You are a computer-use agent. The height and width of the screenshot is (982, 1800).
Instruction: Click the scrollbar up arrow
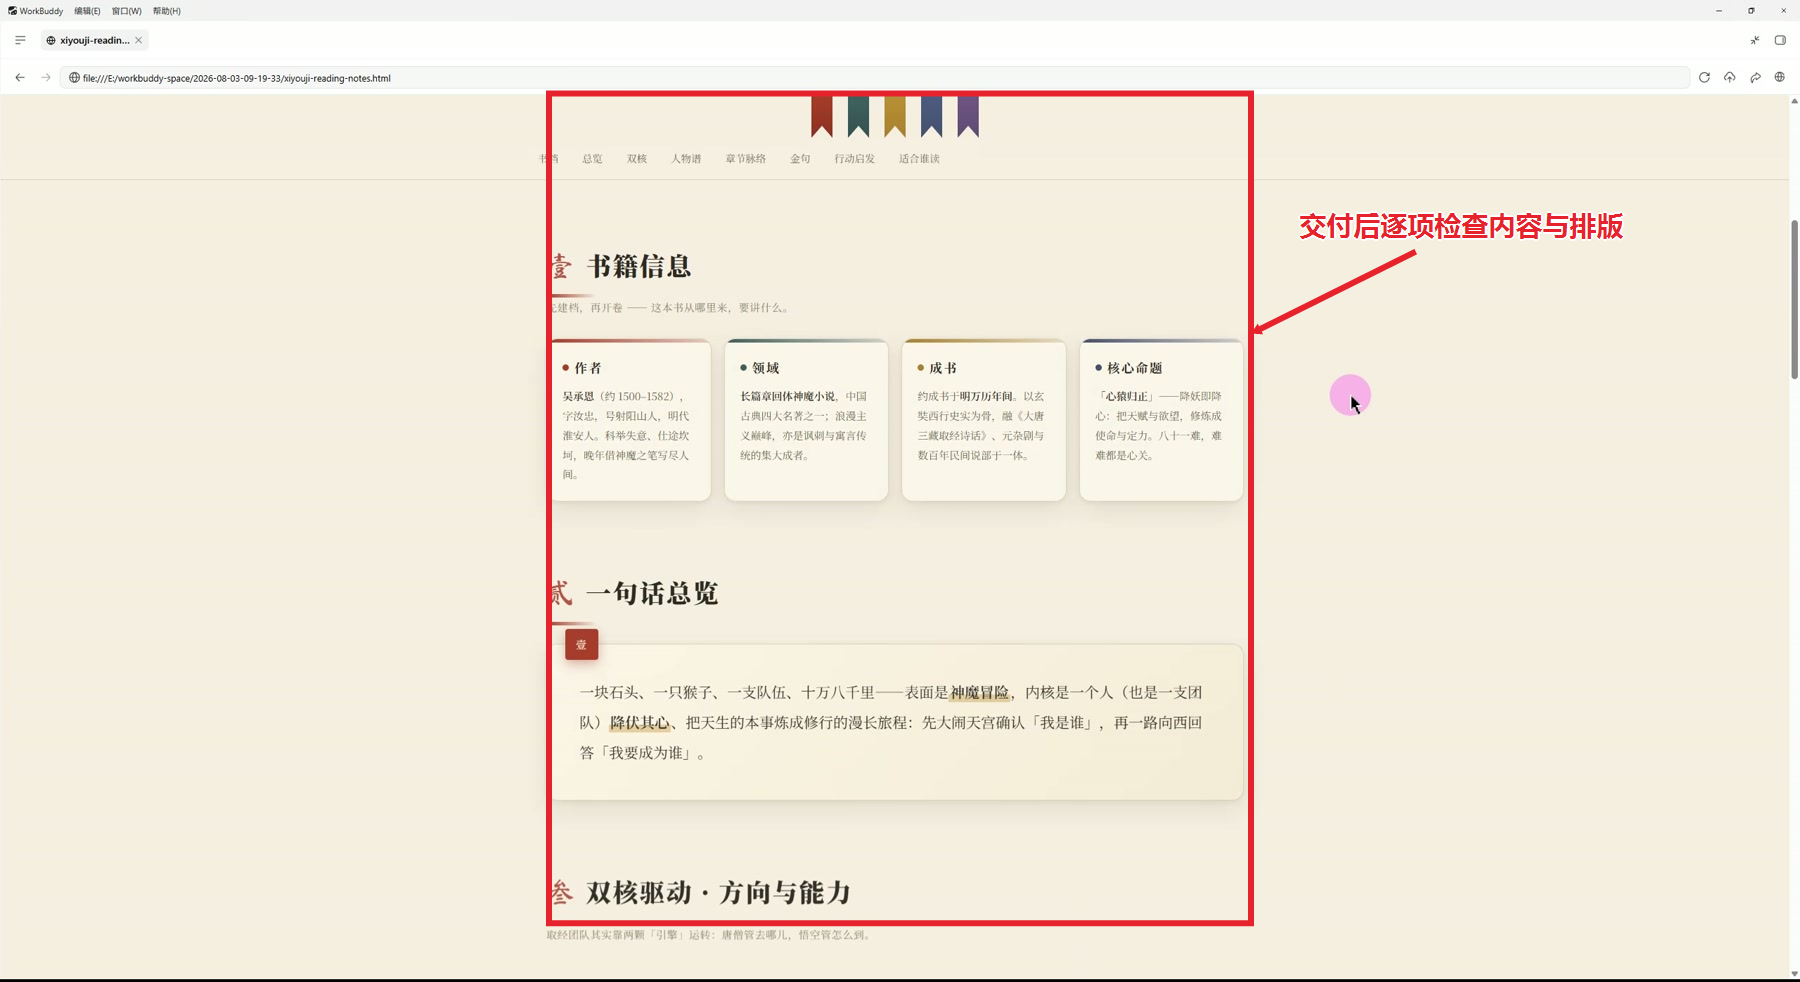[x=1794, y=101]
